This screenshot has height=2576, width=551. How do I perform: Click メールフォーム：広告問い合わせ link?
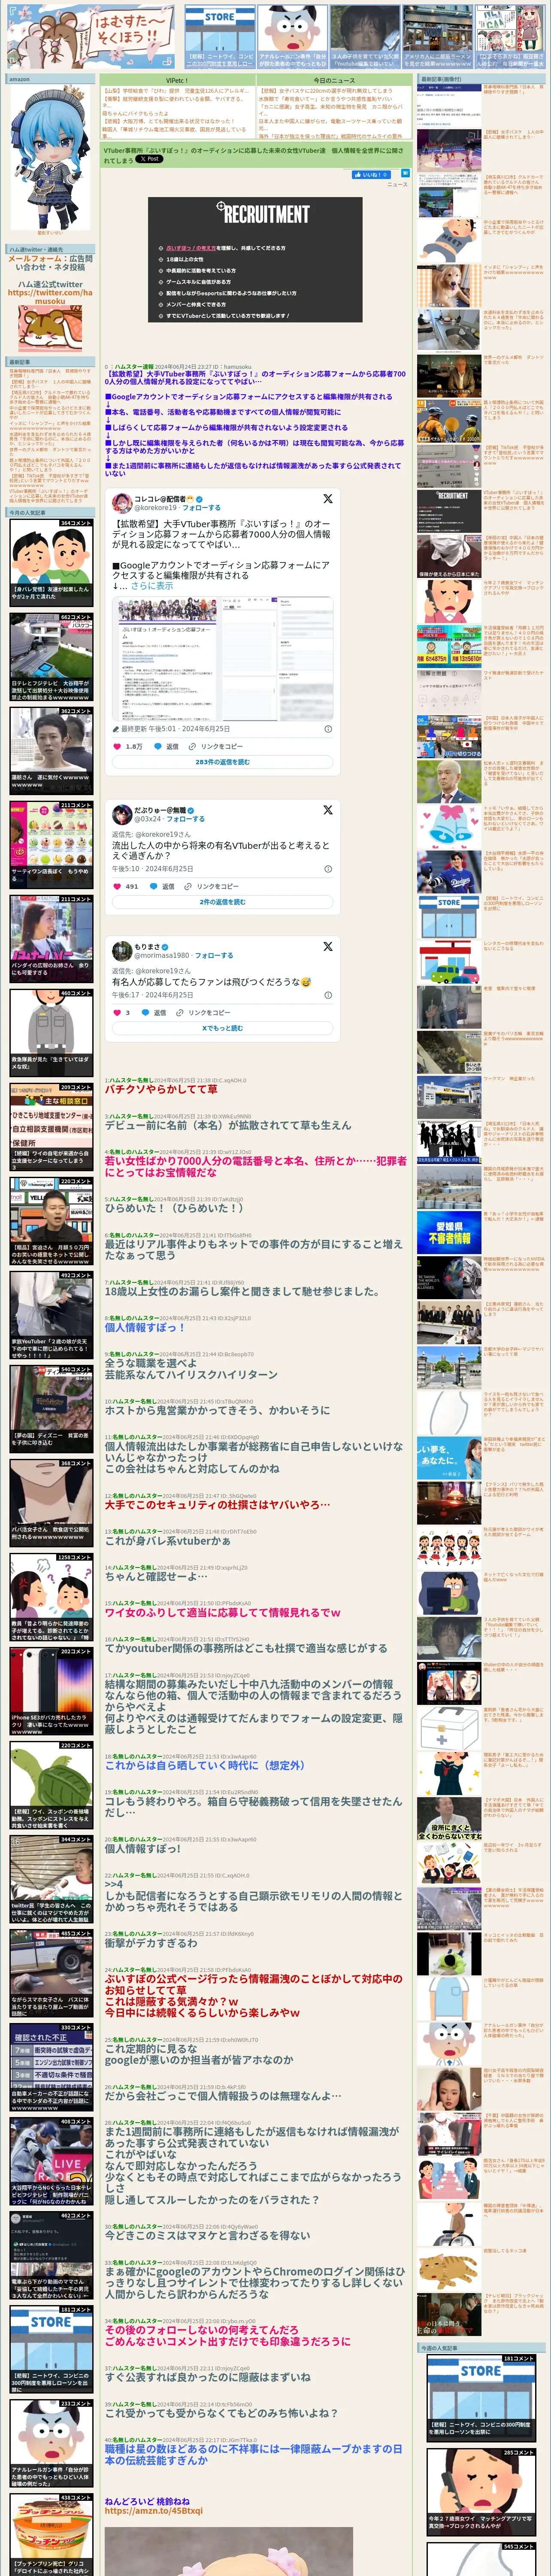pos(50,263)
